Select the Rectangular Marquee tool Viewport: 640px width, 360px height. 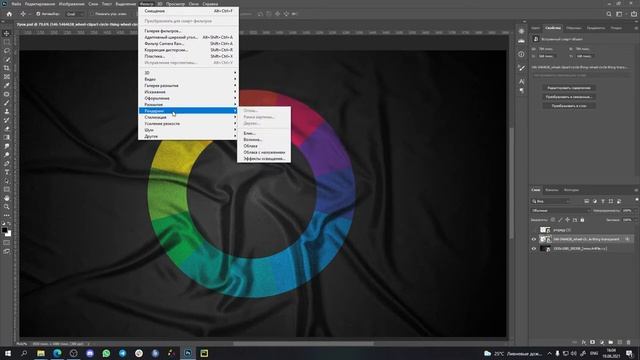7,42
